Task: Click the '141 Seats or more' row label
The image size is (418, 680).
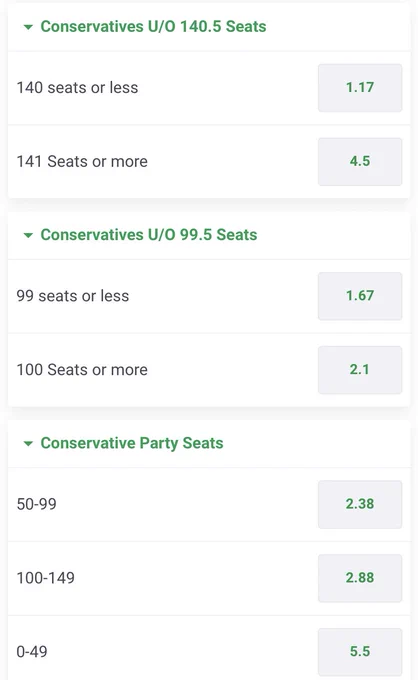Action: [82, 161]
